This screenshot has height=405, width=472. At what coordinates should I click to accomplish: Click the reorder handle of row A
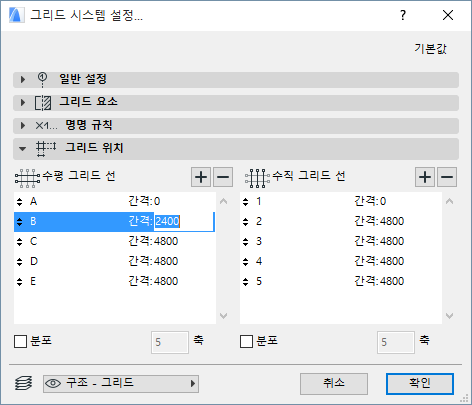click(x=20, y=202)
